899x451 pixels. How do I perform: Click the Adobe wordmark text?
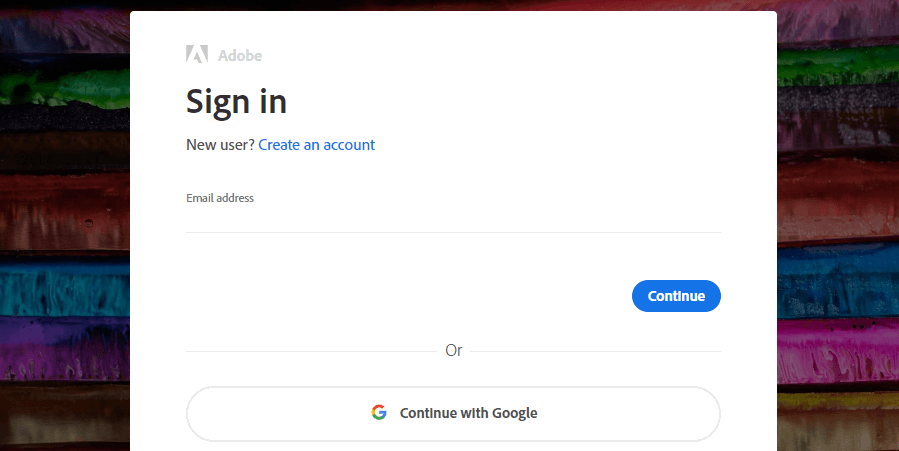point(240,56)
